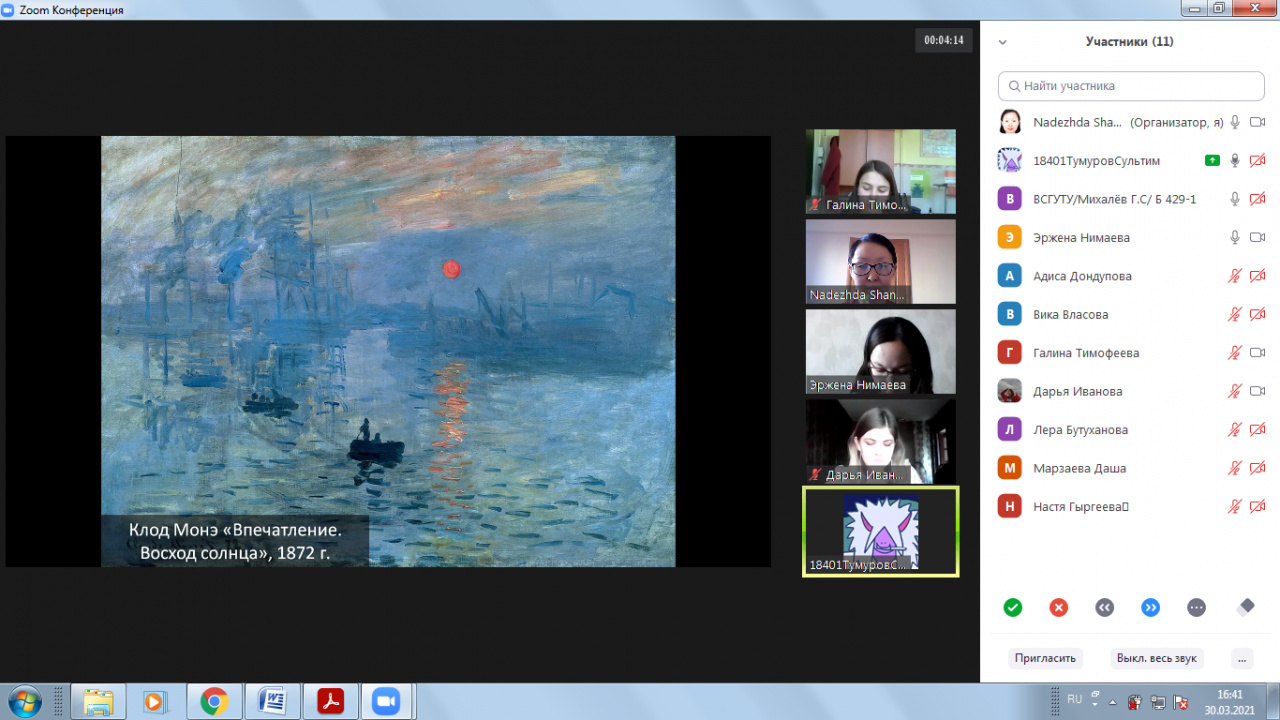Click the red 'no' reaction icon

pyautogui.click(x=1059, y=607)
